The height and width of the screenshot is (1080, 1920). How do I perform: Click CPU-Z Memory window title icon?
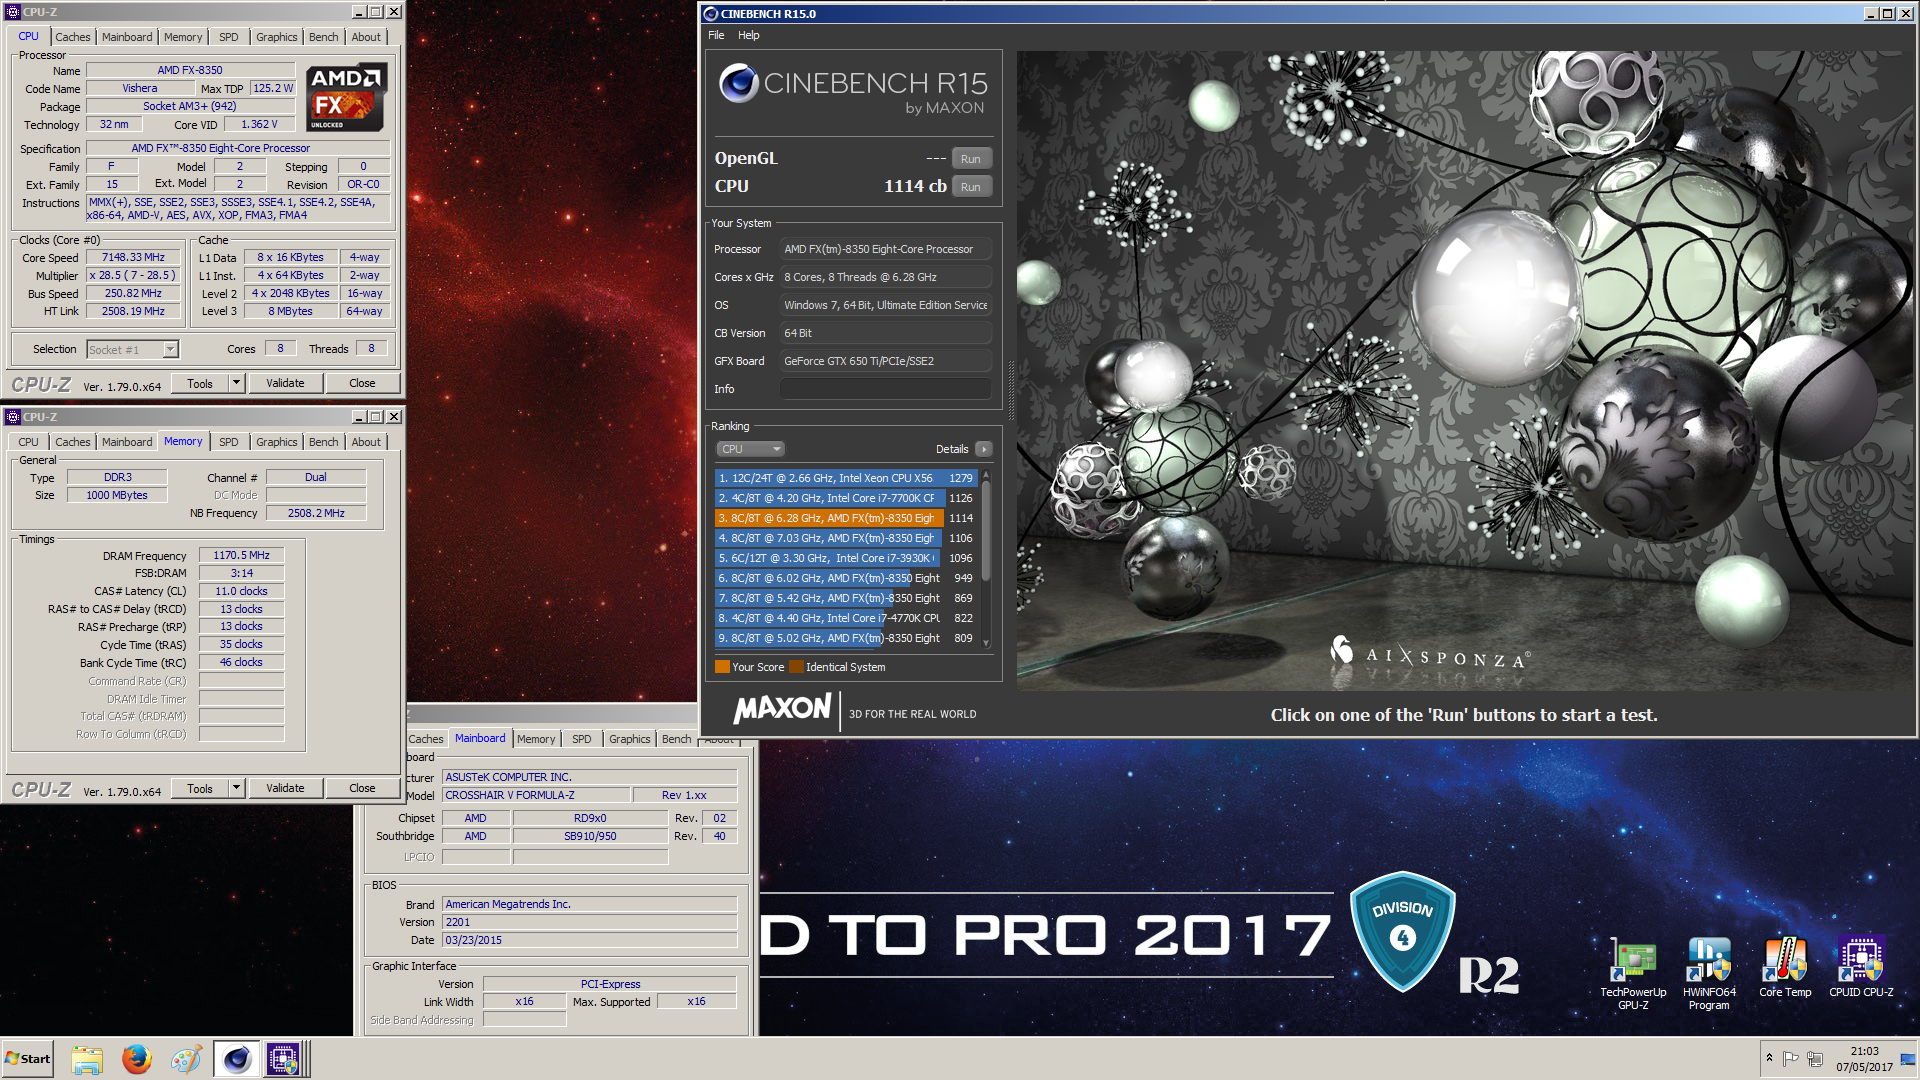(13, 417)
